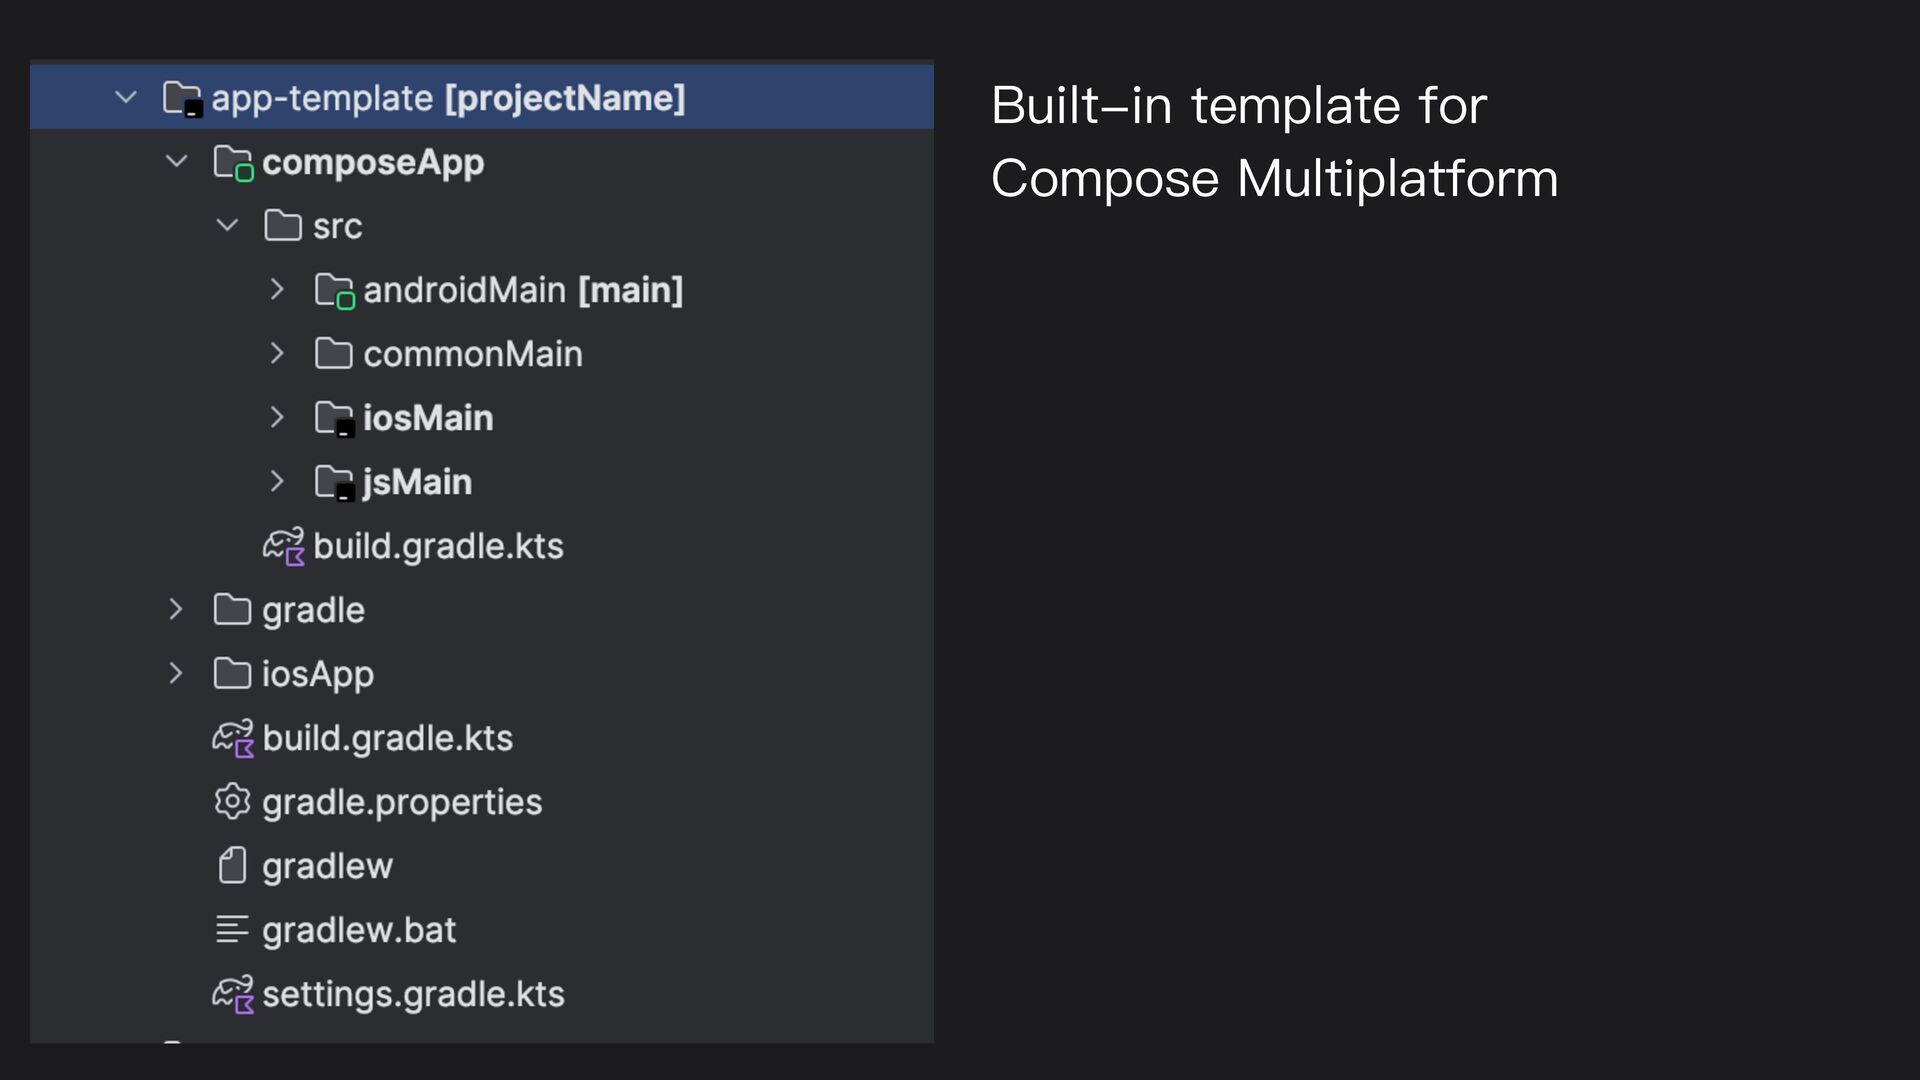Collapse the src folder chevron
This screenshot has height=1080, width=1920.
tap(228, 225)
